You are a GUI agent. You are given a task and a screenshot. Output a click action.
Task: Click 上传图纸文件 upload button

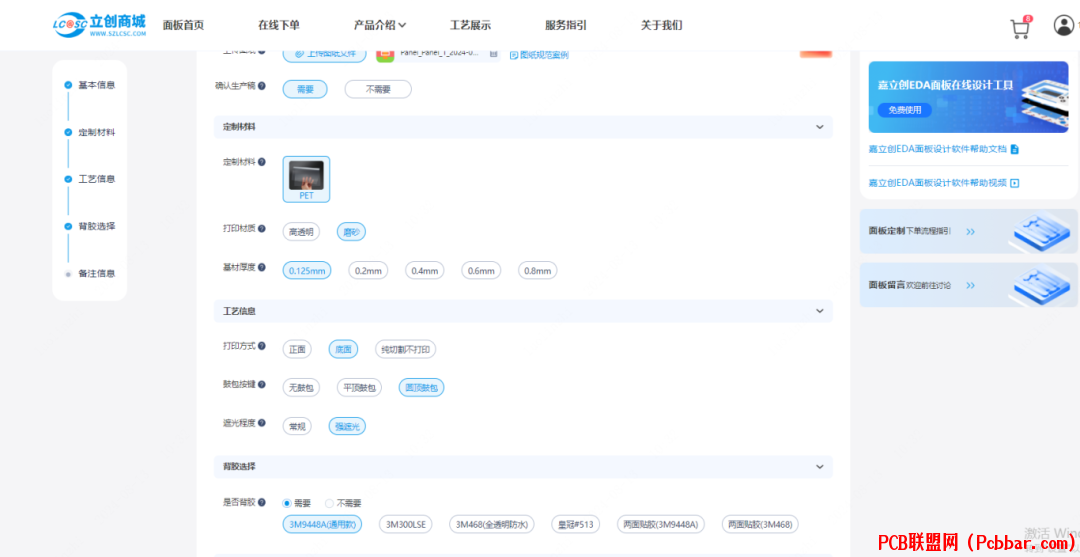point(324,54)
